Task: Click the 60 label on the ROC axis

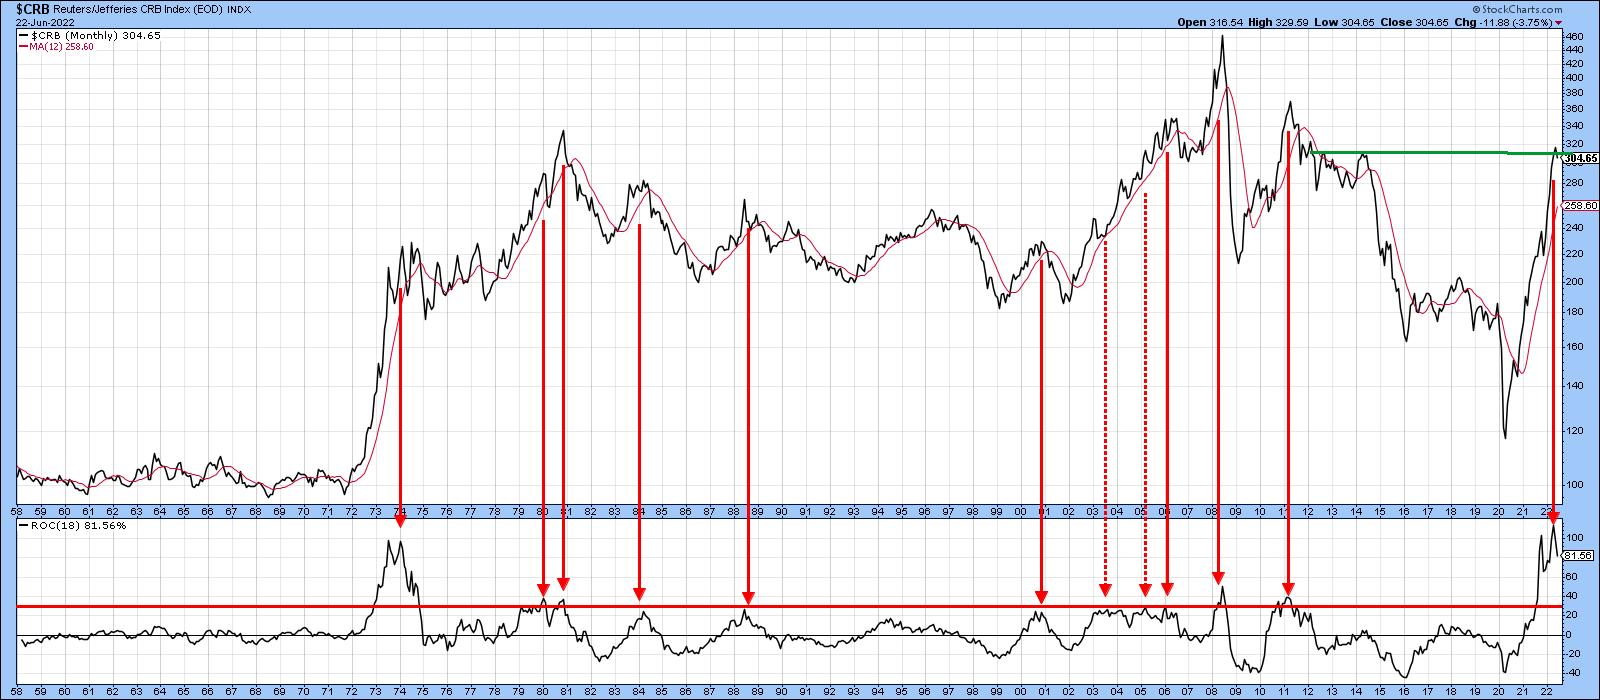Action: tap(1572, 576)
